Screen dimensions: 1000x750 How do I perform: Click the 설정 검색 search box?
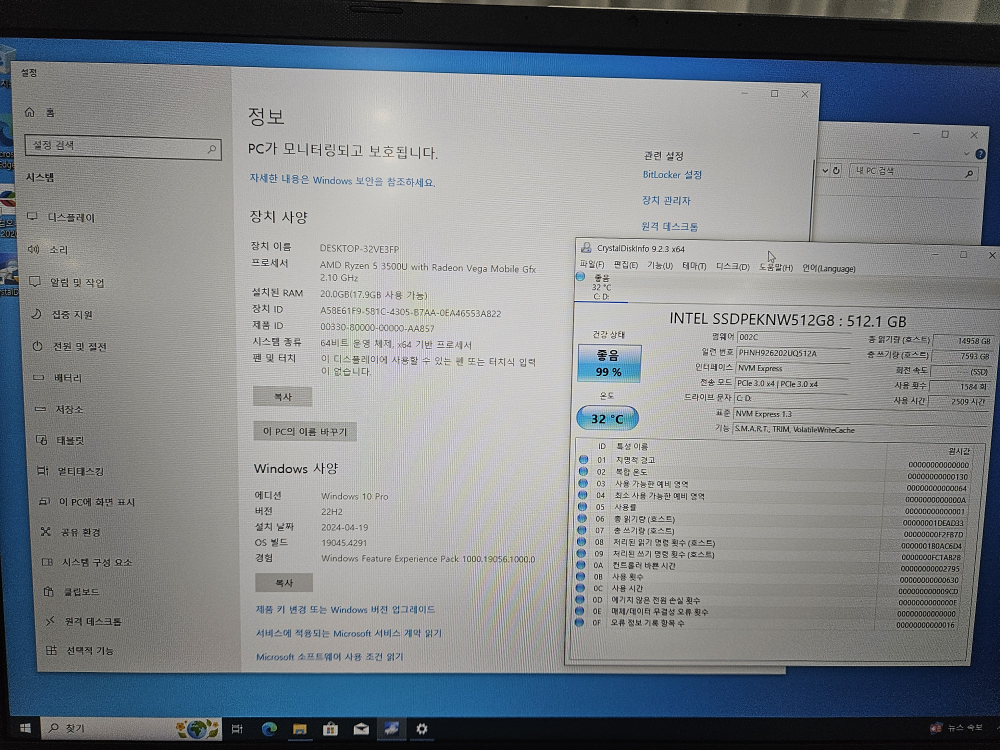tap(123, 147)
